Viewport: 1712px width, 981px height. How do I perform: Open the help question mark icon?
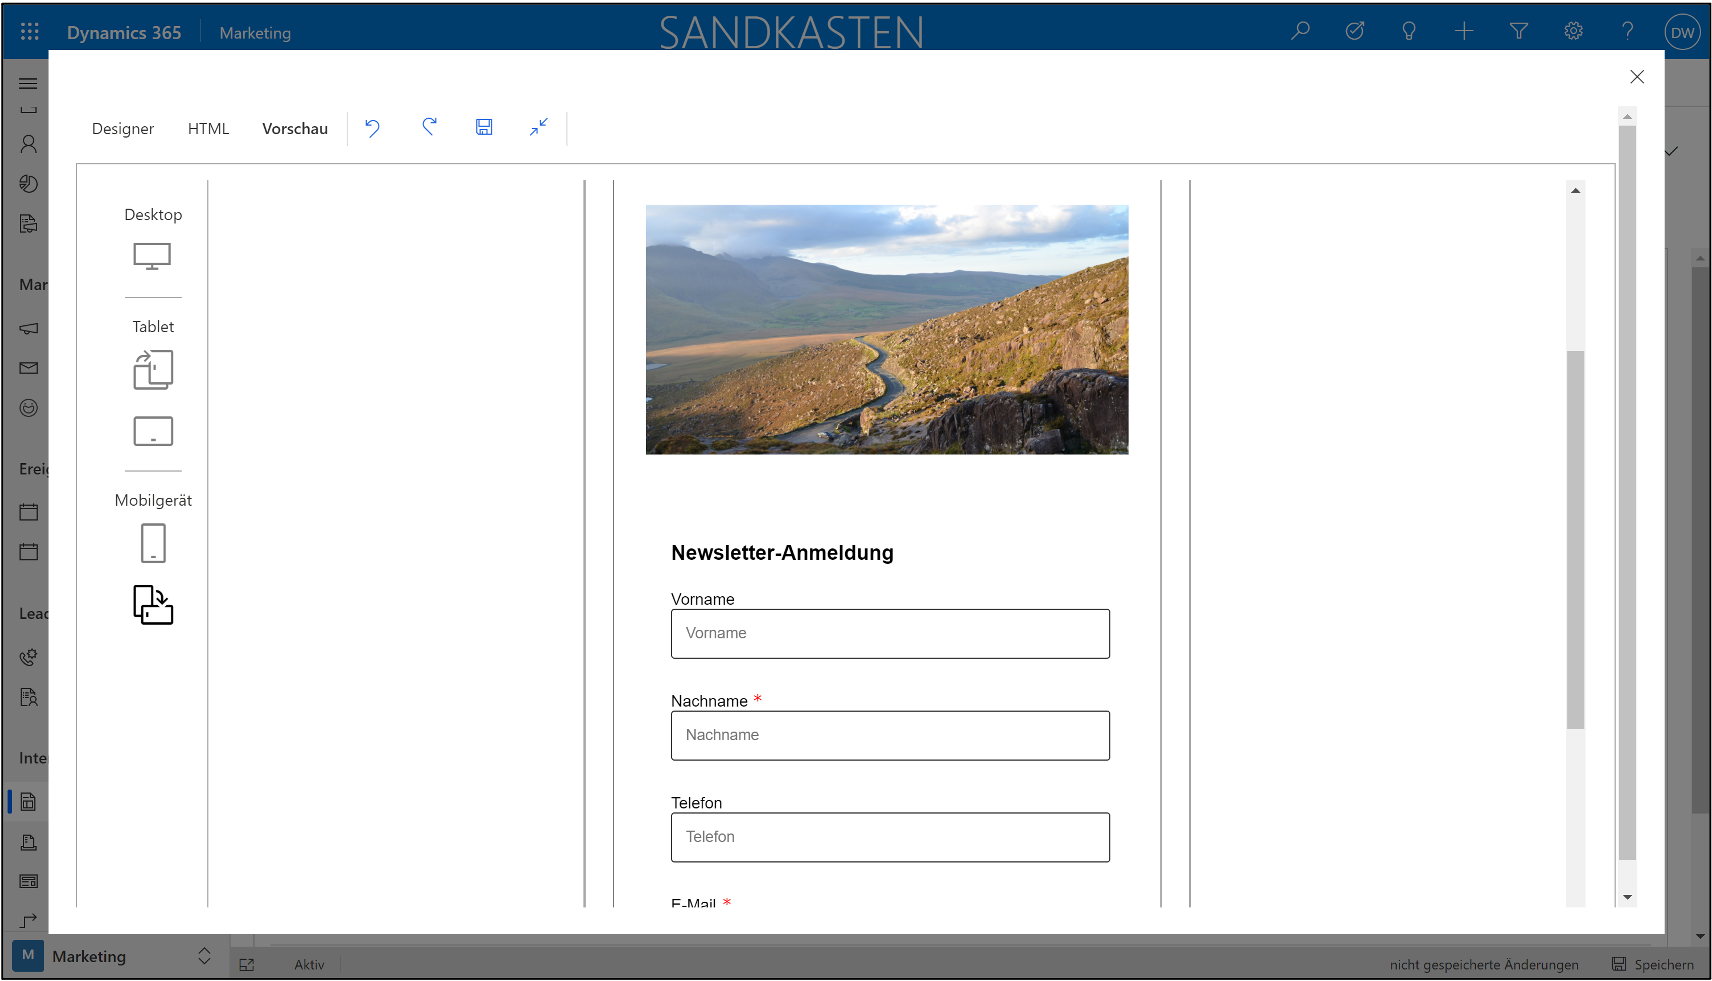point(1628,31)
